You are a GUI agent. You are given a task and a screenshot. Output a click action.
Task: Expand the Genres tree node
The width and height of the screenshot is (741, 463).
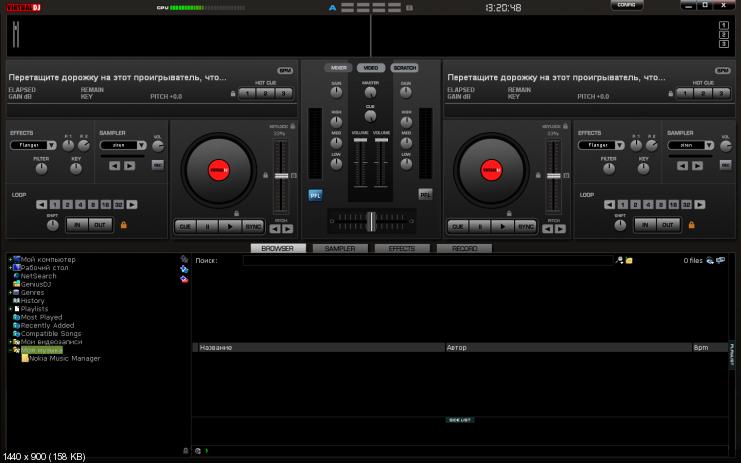10,292
